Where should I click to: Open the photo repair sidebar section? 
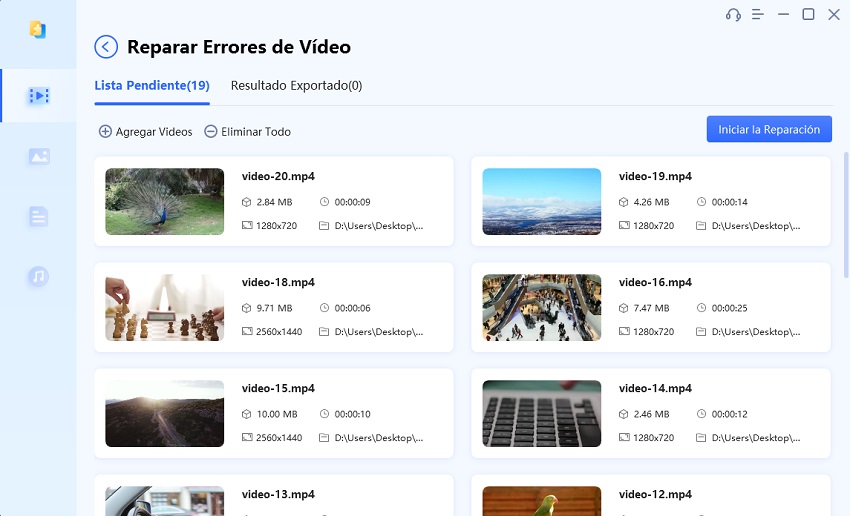tap(38, 157)
